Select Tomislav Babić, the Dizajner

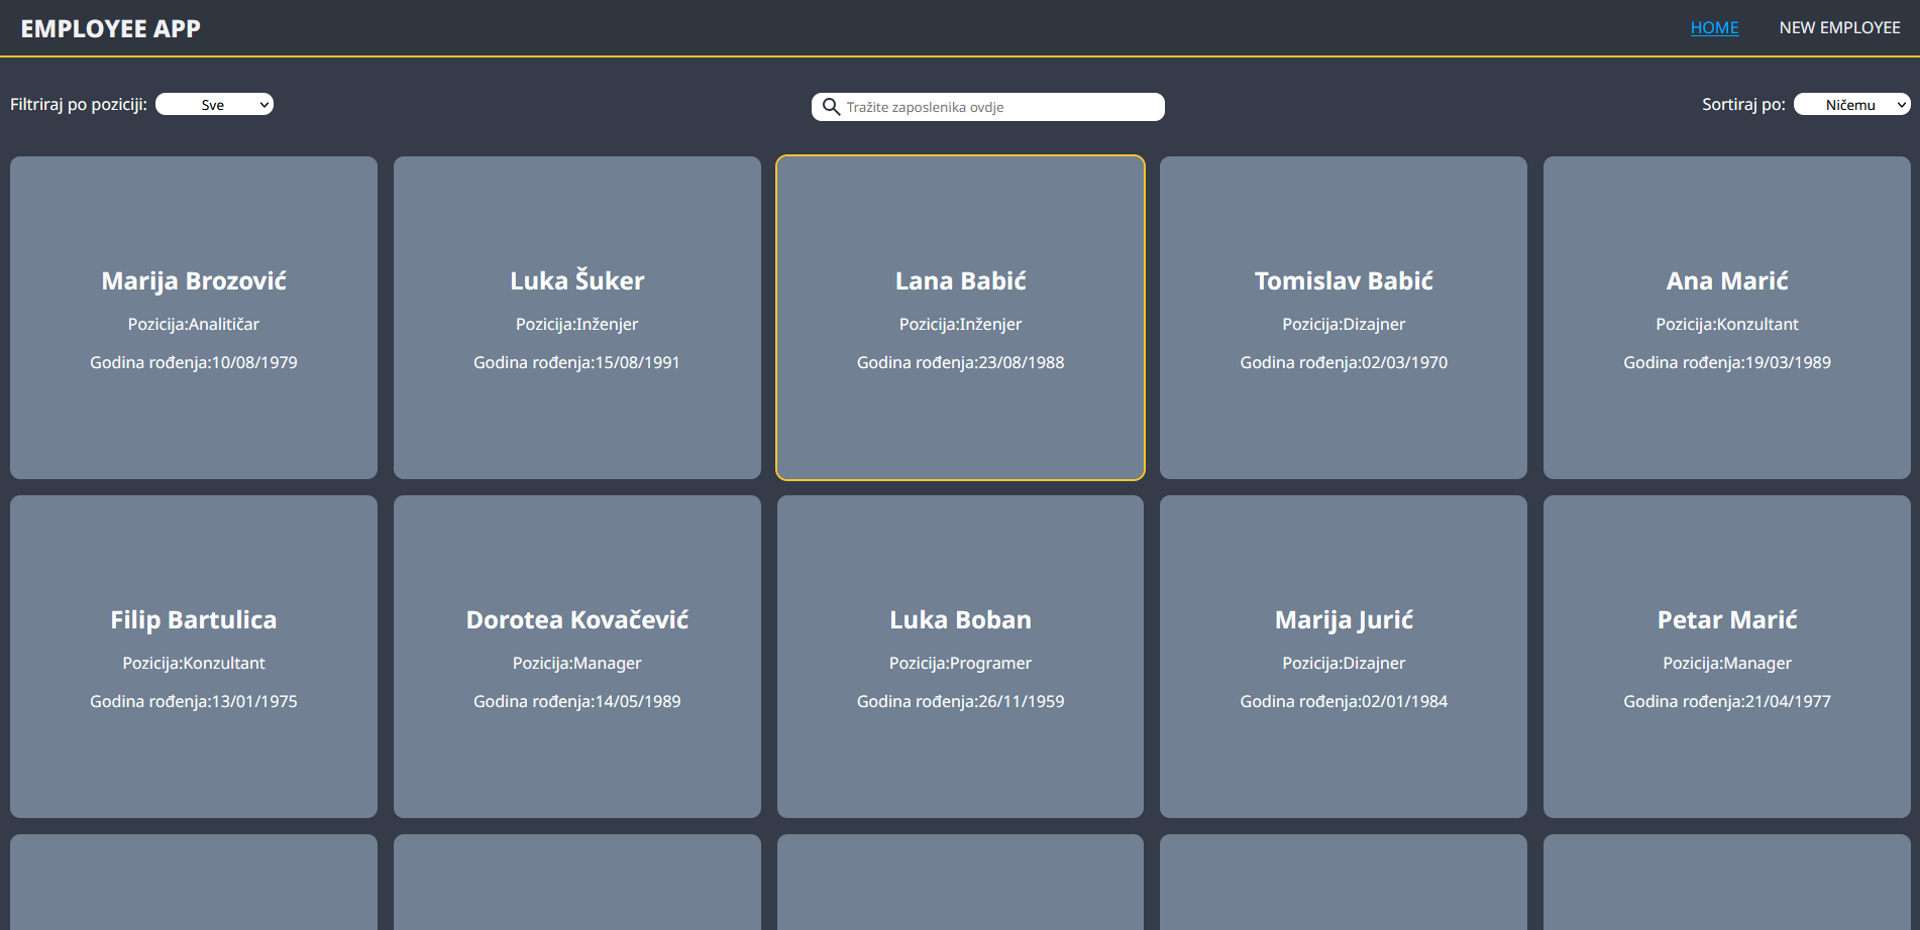(1343, 317)
